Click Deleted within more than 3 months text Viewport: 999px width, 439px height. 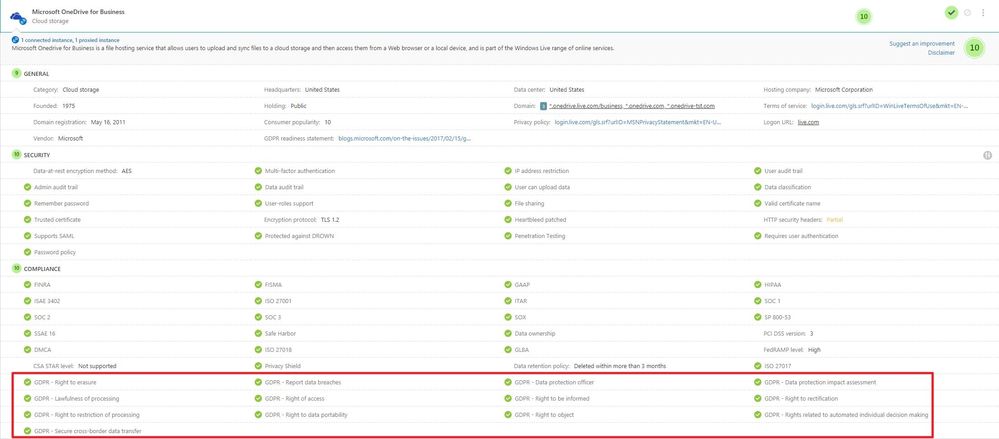pyautogui.click(x=620, y=366)
